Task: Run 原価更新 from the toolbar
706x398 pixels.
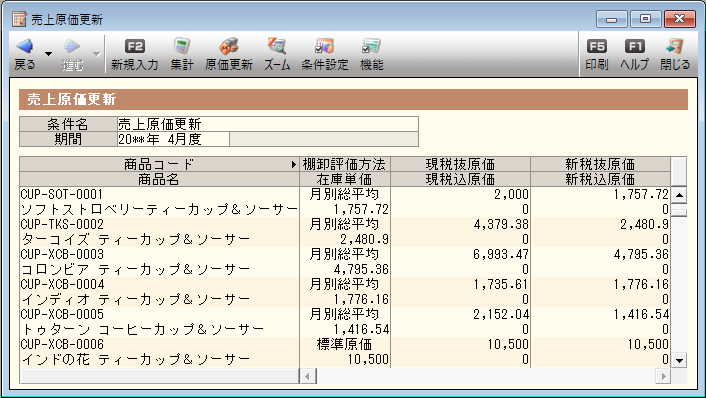Action: [229, 46]
